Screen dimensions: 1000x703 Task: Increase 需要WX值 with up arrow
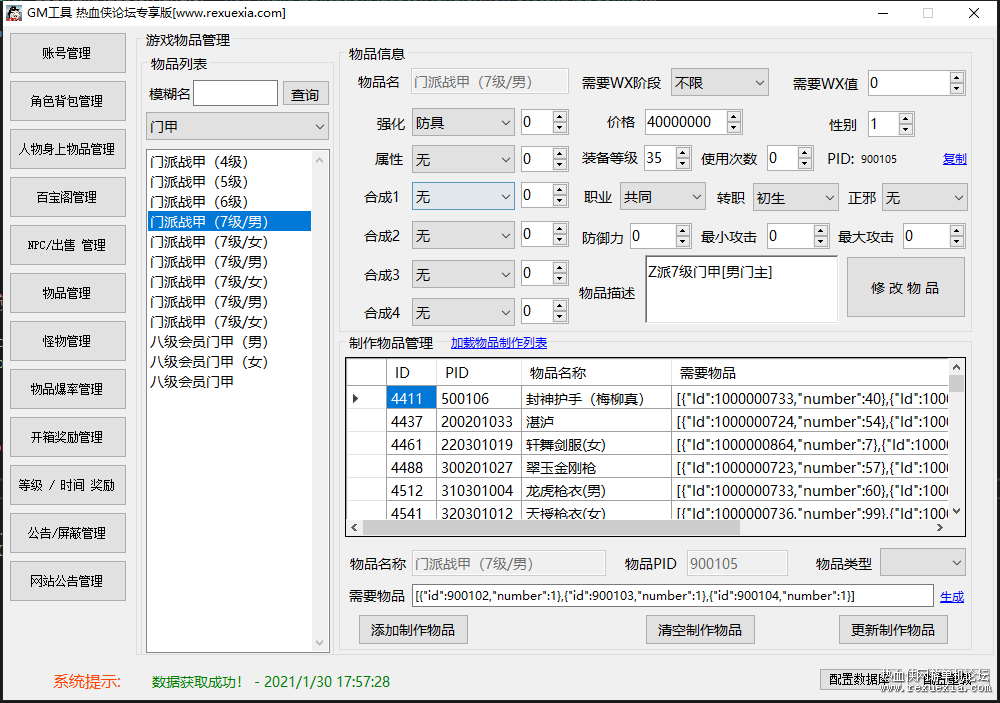coord(956,77)
